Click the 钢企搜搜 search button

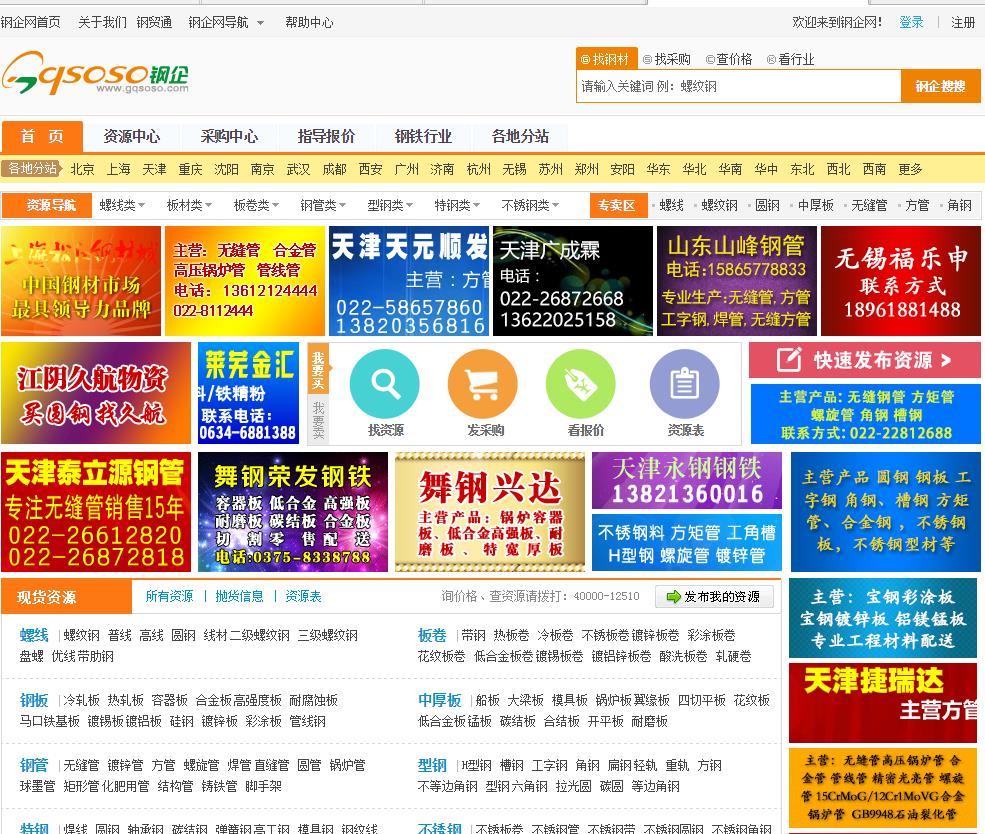(x=940, y=86)
